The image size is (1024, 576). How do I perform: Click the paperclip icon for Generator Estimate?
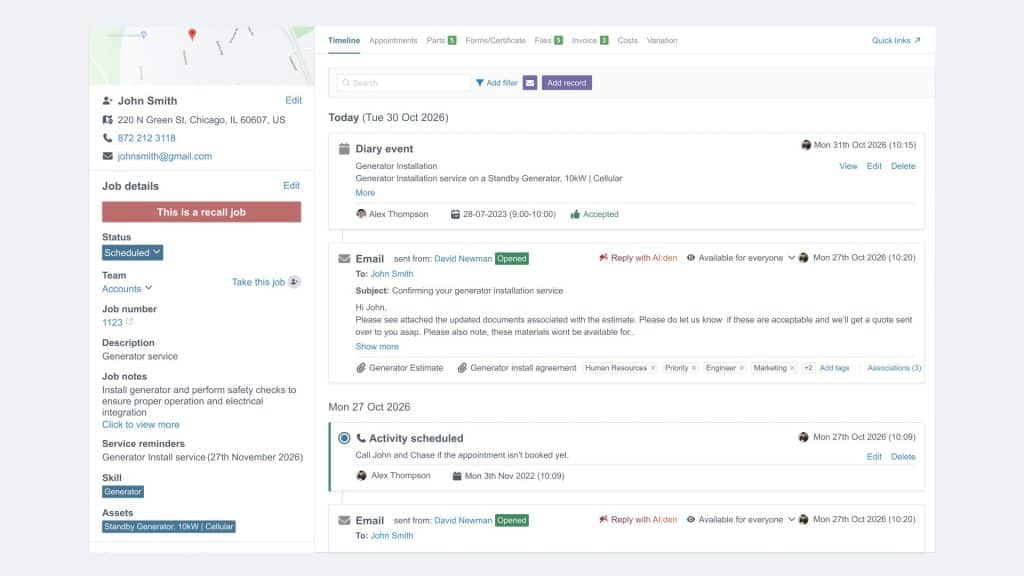(360, 368)
